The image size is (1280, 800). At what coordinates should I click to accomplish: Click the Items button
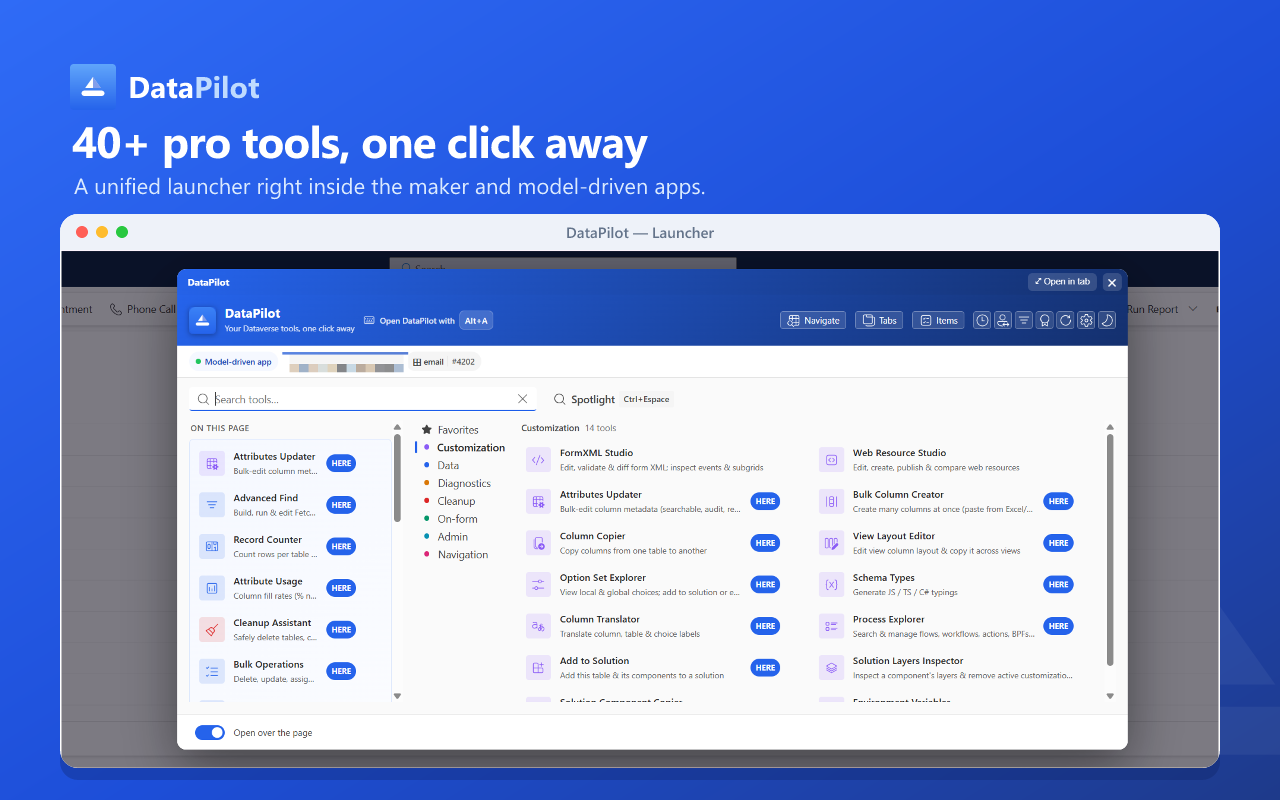[x=938, y=320]
